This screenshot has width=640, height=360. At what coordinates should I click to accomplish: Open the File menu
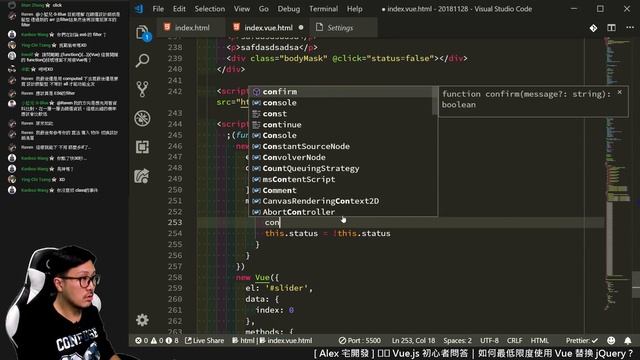coord(158,9)
